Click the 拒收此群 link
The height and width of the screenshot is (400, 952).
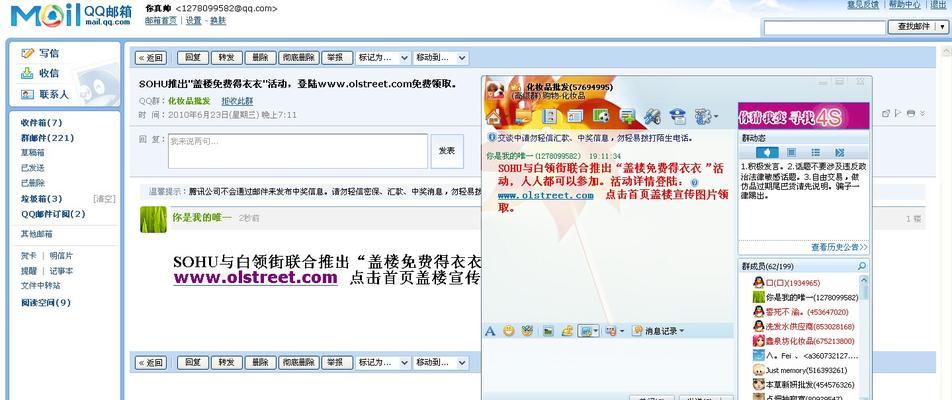click(237, 101)
